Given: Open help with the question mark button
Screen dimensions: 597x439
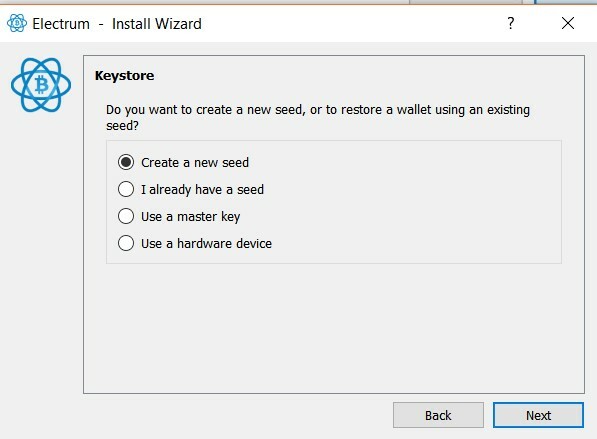Looking at the screenshot, I should [511, 23].
